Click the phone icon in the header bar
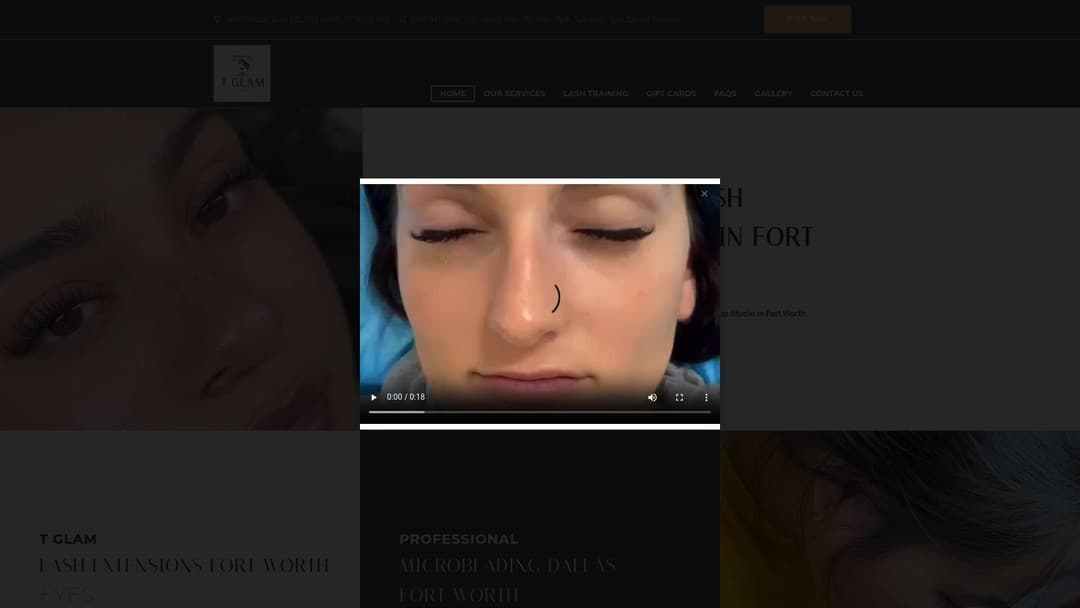 [404, 19]
